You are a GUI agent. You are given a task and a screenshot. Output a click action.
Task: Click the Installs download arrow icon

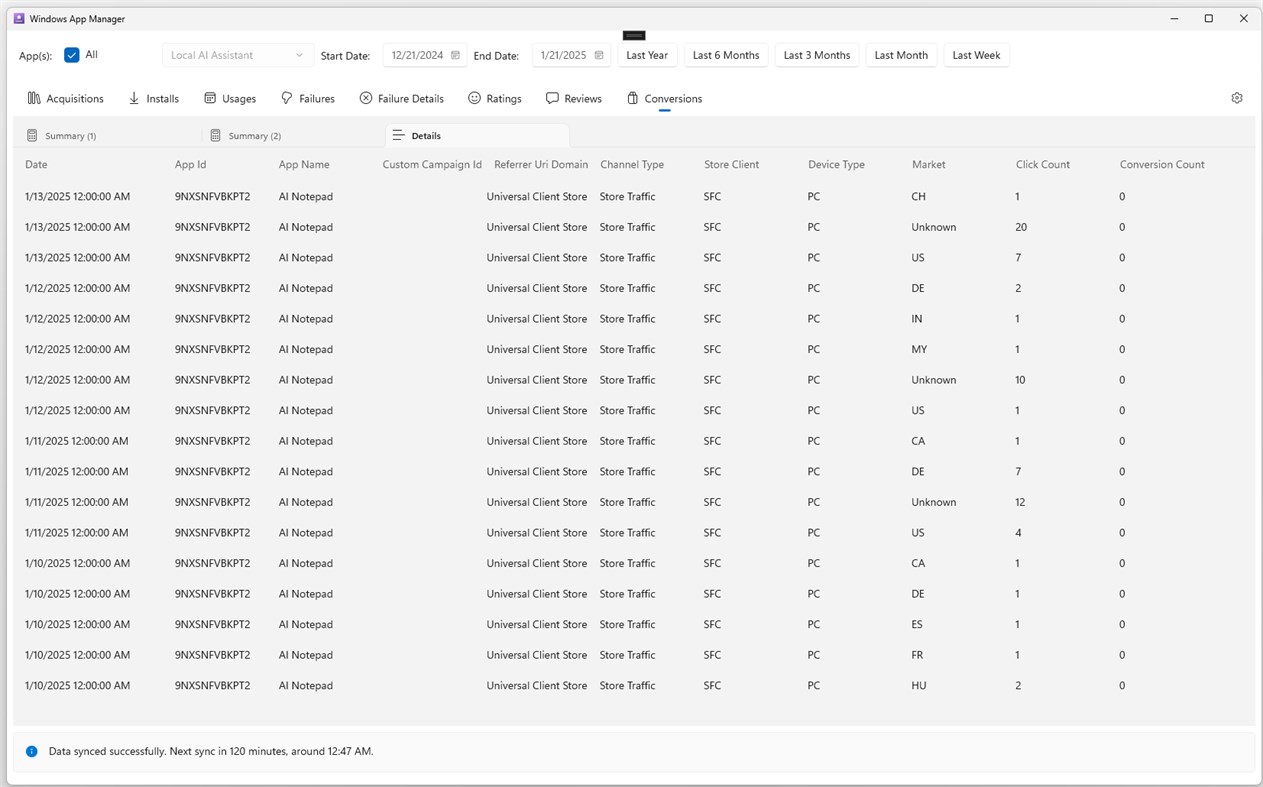pyautogui.click(x=134, y=98)
